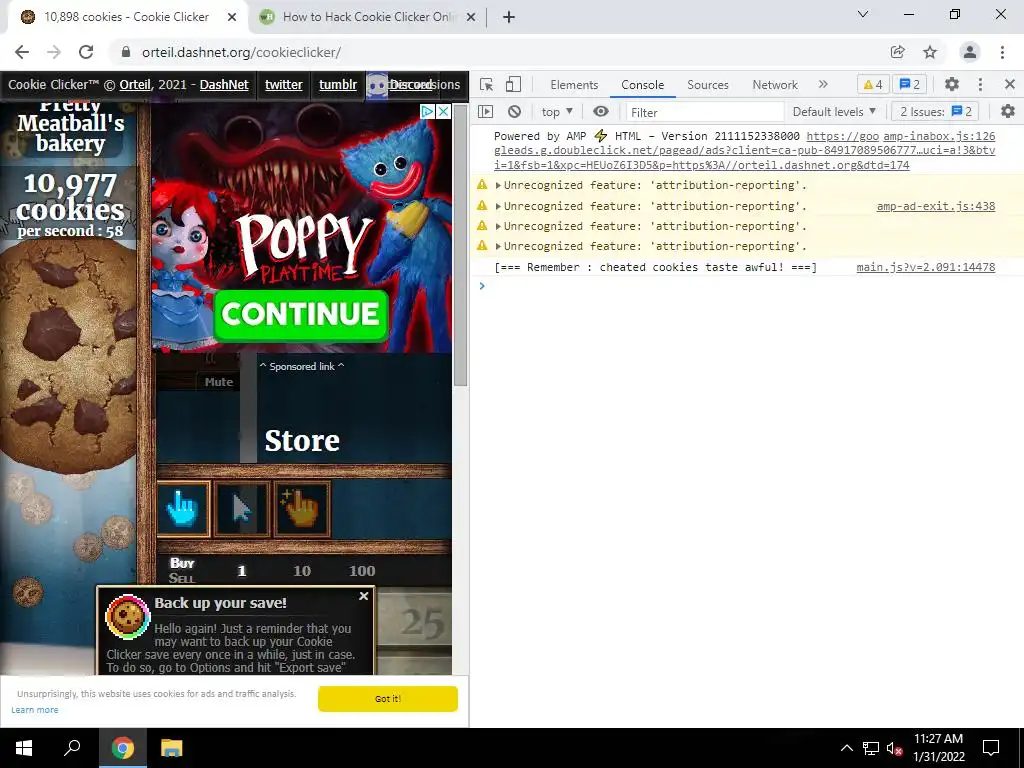
Task: Click the 2 messages issues badge in tab bar
Action: (910, 84)
